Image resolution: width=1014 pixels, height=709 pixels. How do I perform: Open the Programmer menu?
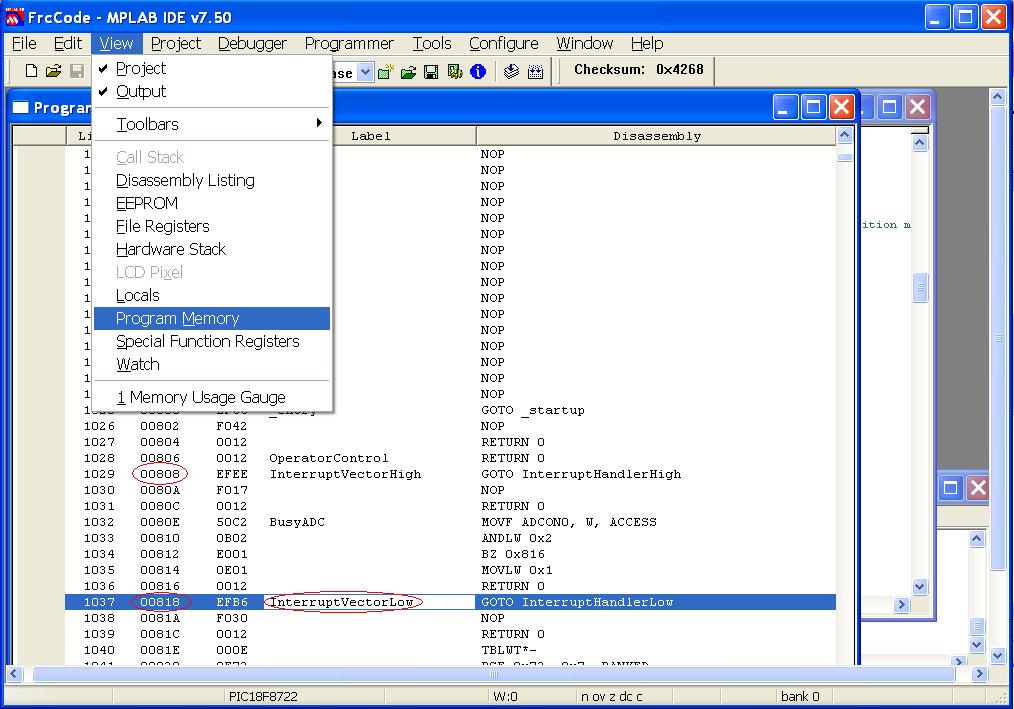(349, 43)
